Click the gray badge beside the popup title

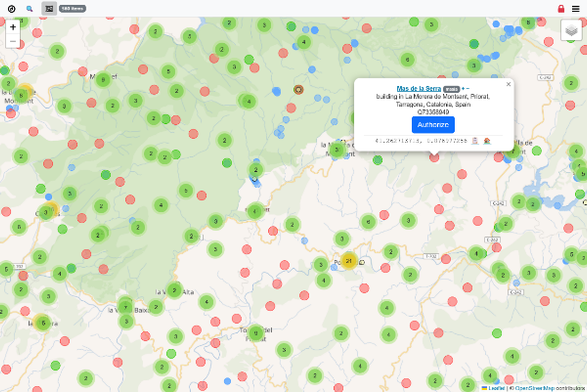coord(451,89)
